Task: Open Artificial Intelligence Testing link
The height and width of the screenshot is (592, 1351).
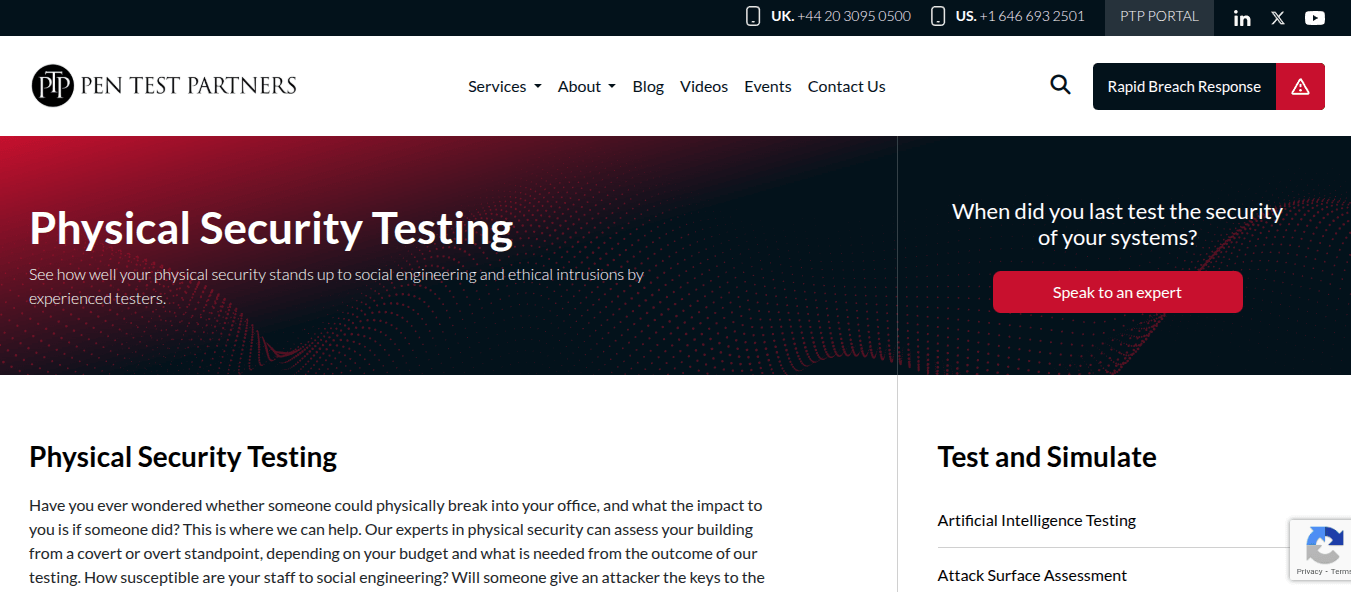Action: pos(1037,520)
